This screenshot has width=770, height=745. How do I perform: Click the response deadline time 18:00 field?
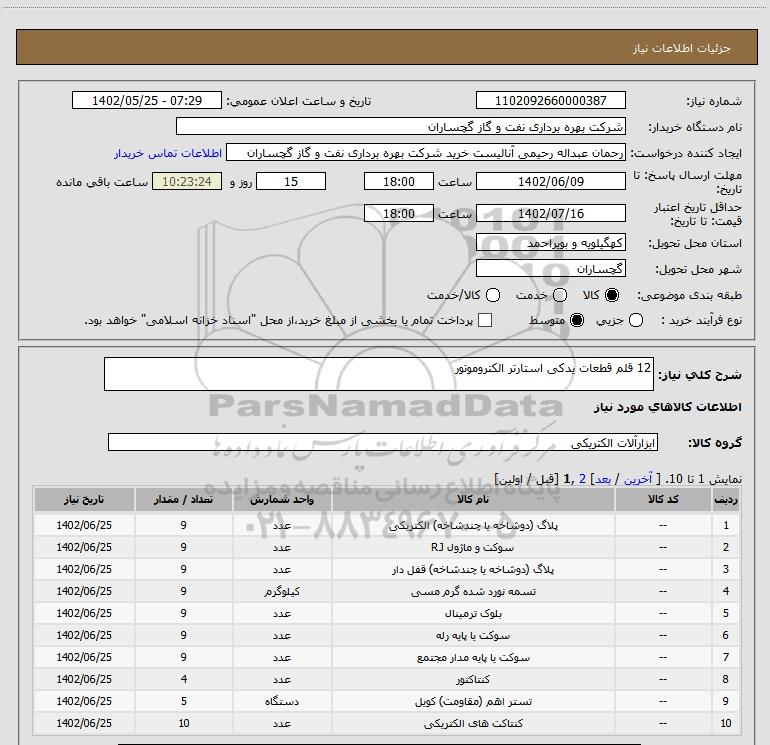pos(399,181)
